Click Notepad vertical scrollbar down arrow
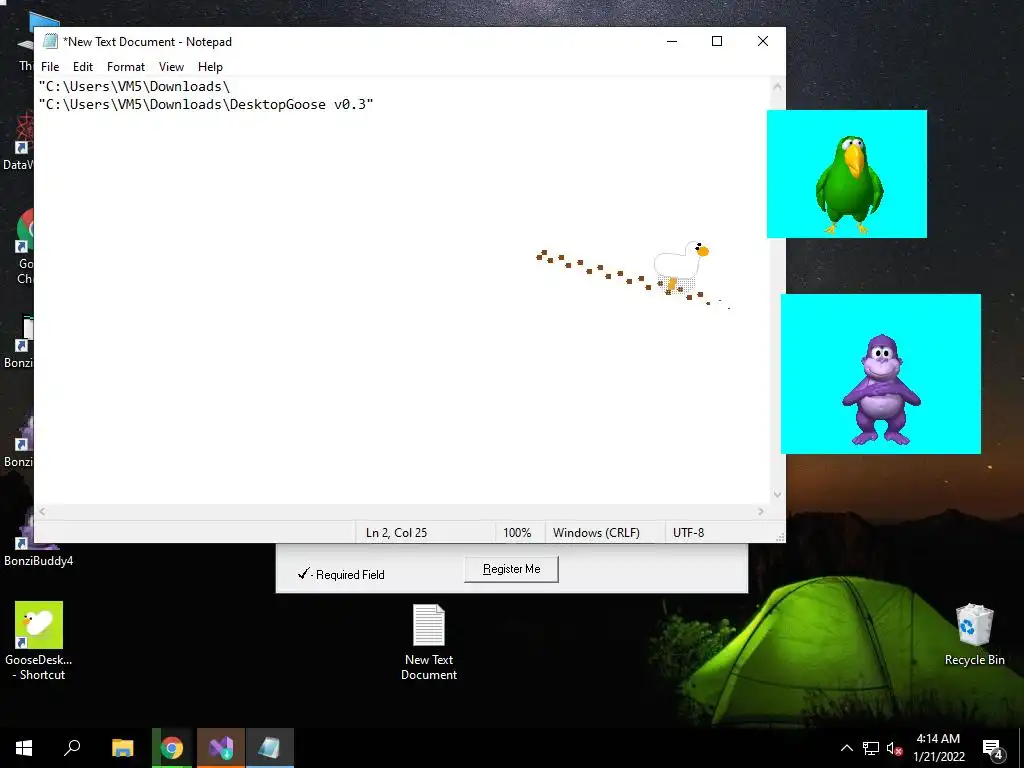1024x768 pixels. (777, 495)
